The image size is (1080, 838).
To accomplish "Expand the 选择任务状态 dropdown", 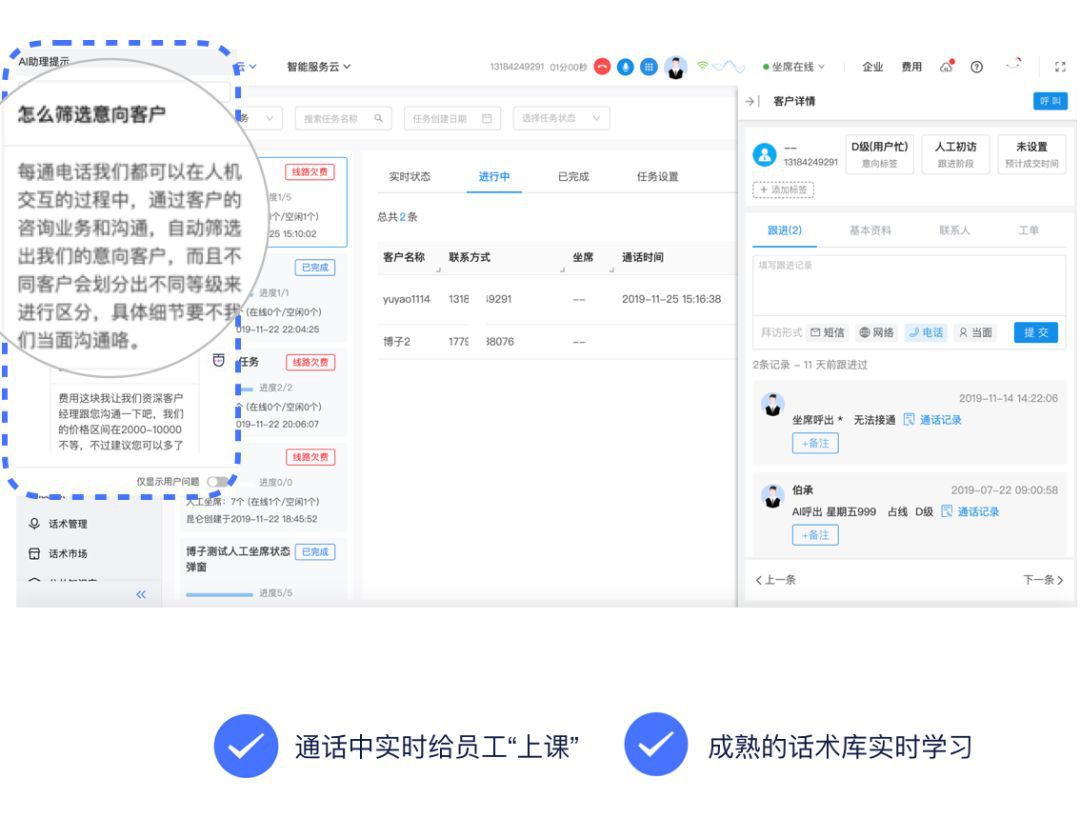I will 561,118.
